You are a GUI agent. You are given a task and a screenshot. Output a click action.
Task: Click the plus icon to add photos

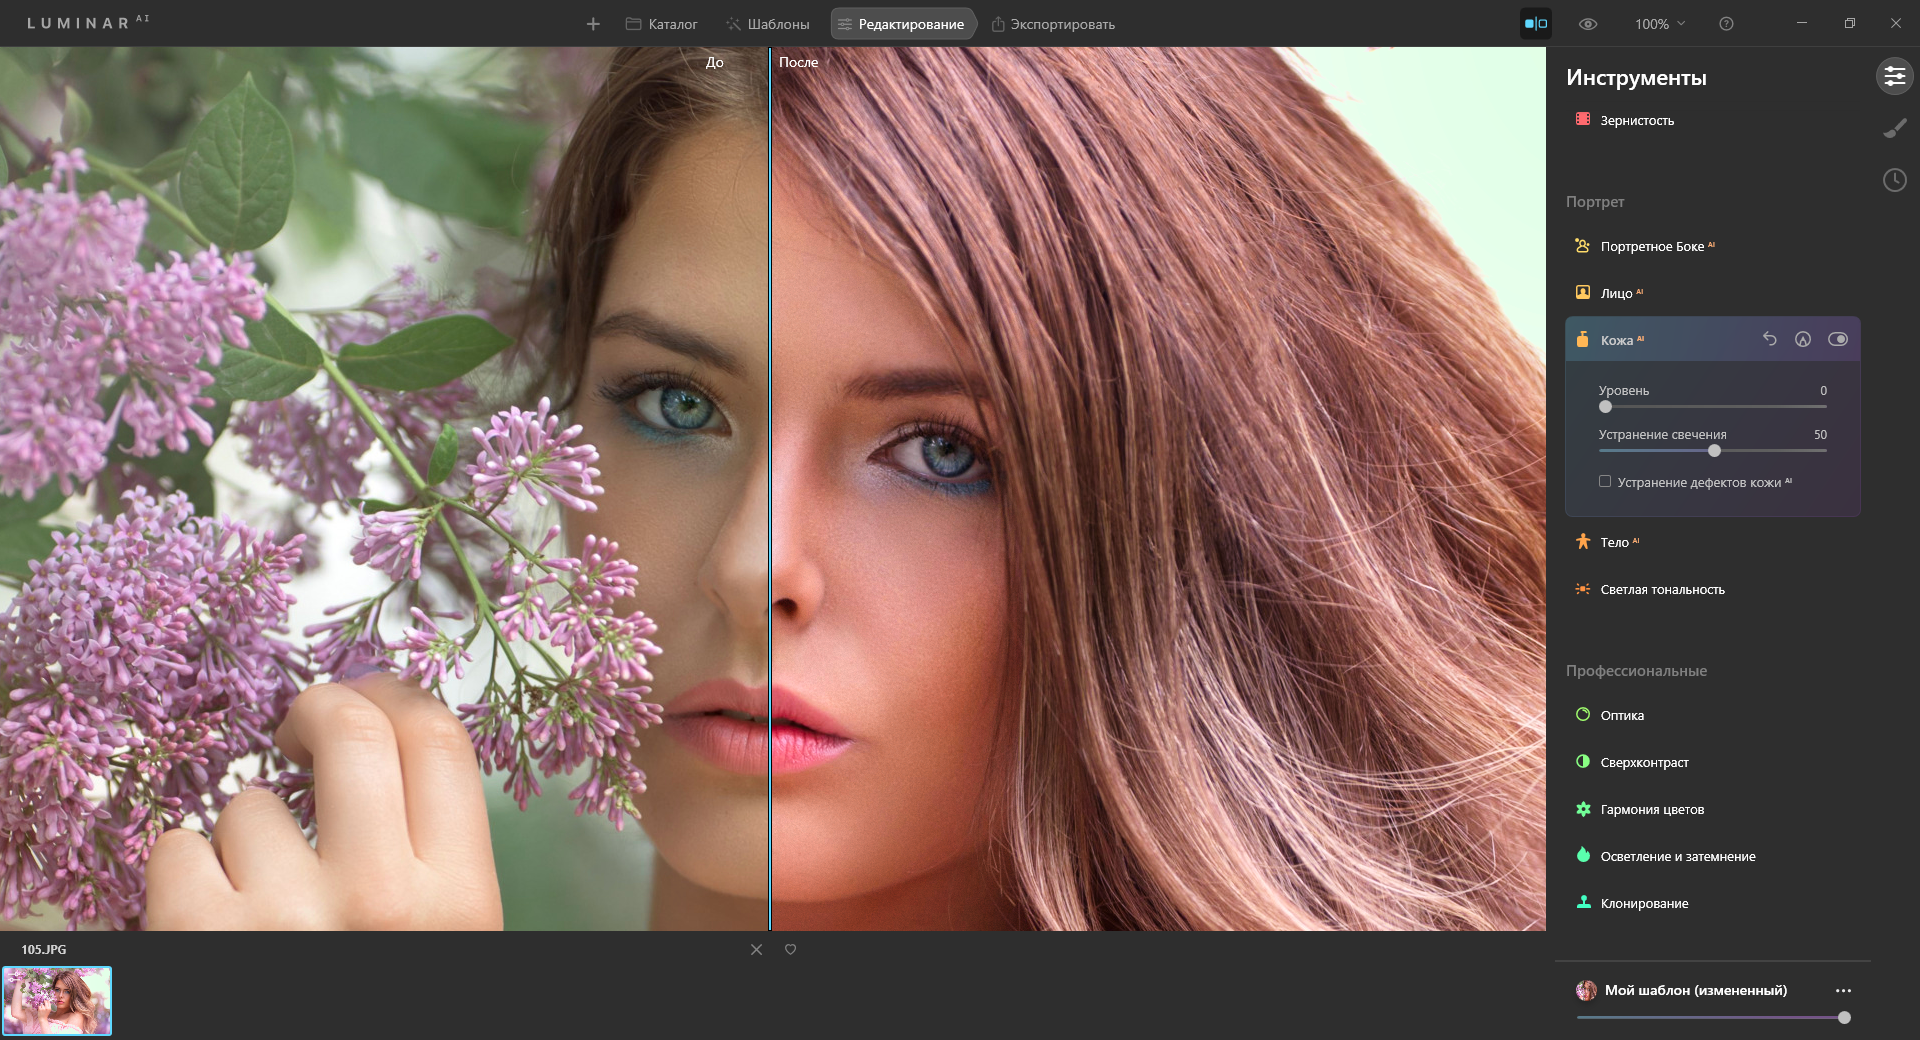[593, 24]
